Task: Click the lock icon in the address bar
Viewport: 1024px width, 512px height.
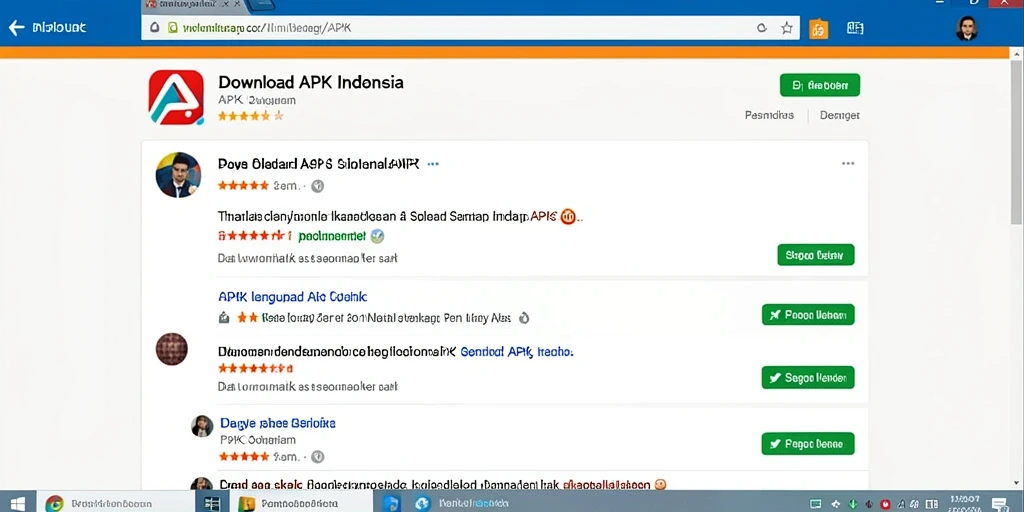Action: point(155,28)
